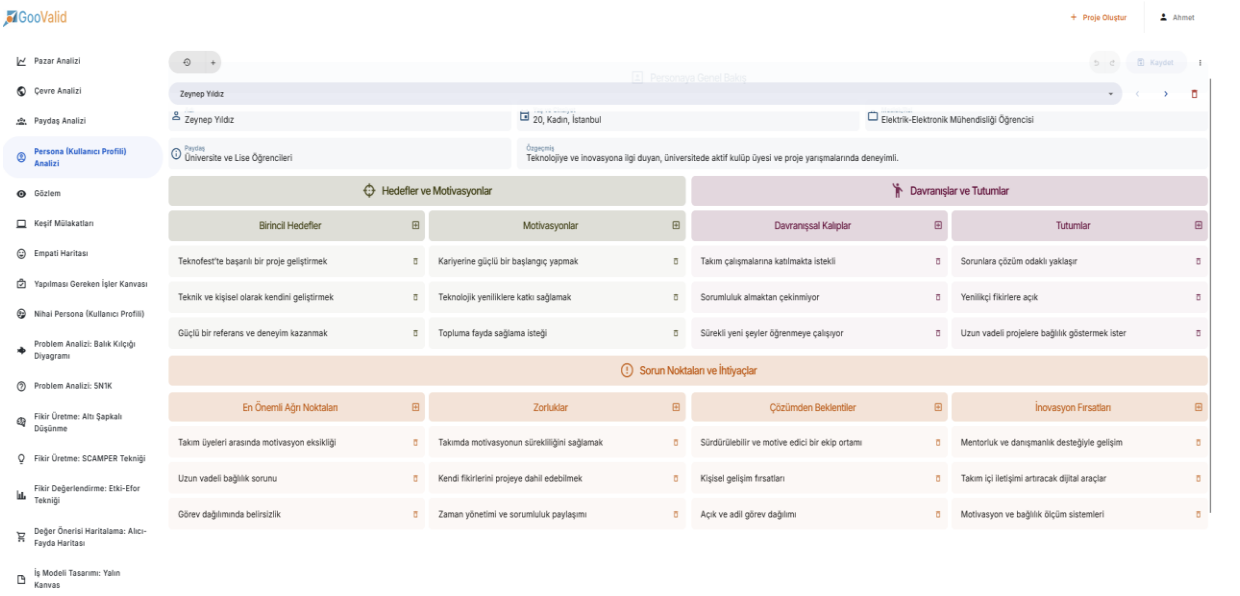Add item to Zorluklar column
Image resolution: width=1240 pixels, height=596 pixels.
pyautogui.click(x=677, y=407)
